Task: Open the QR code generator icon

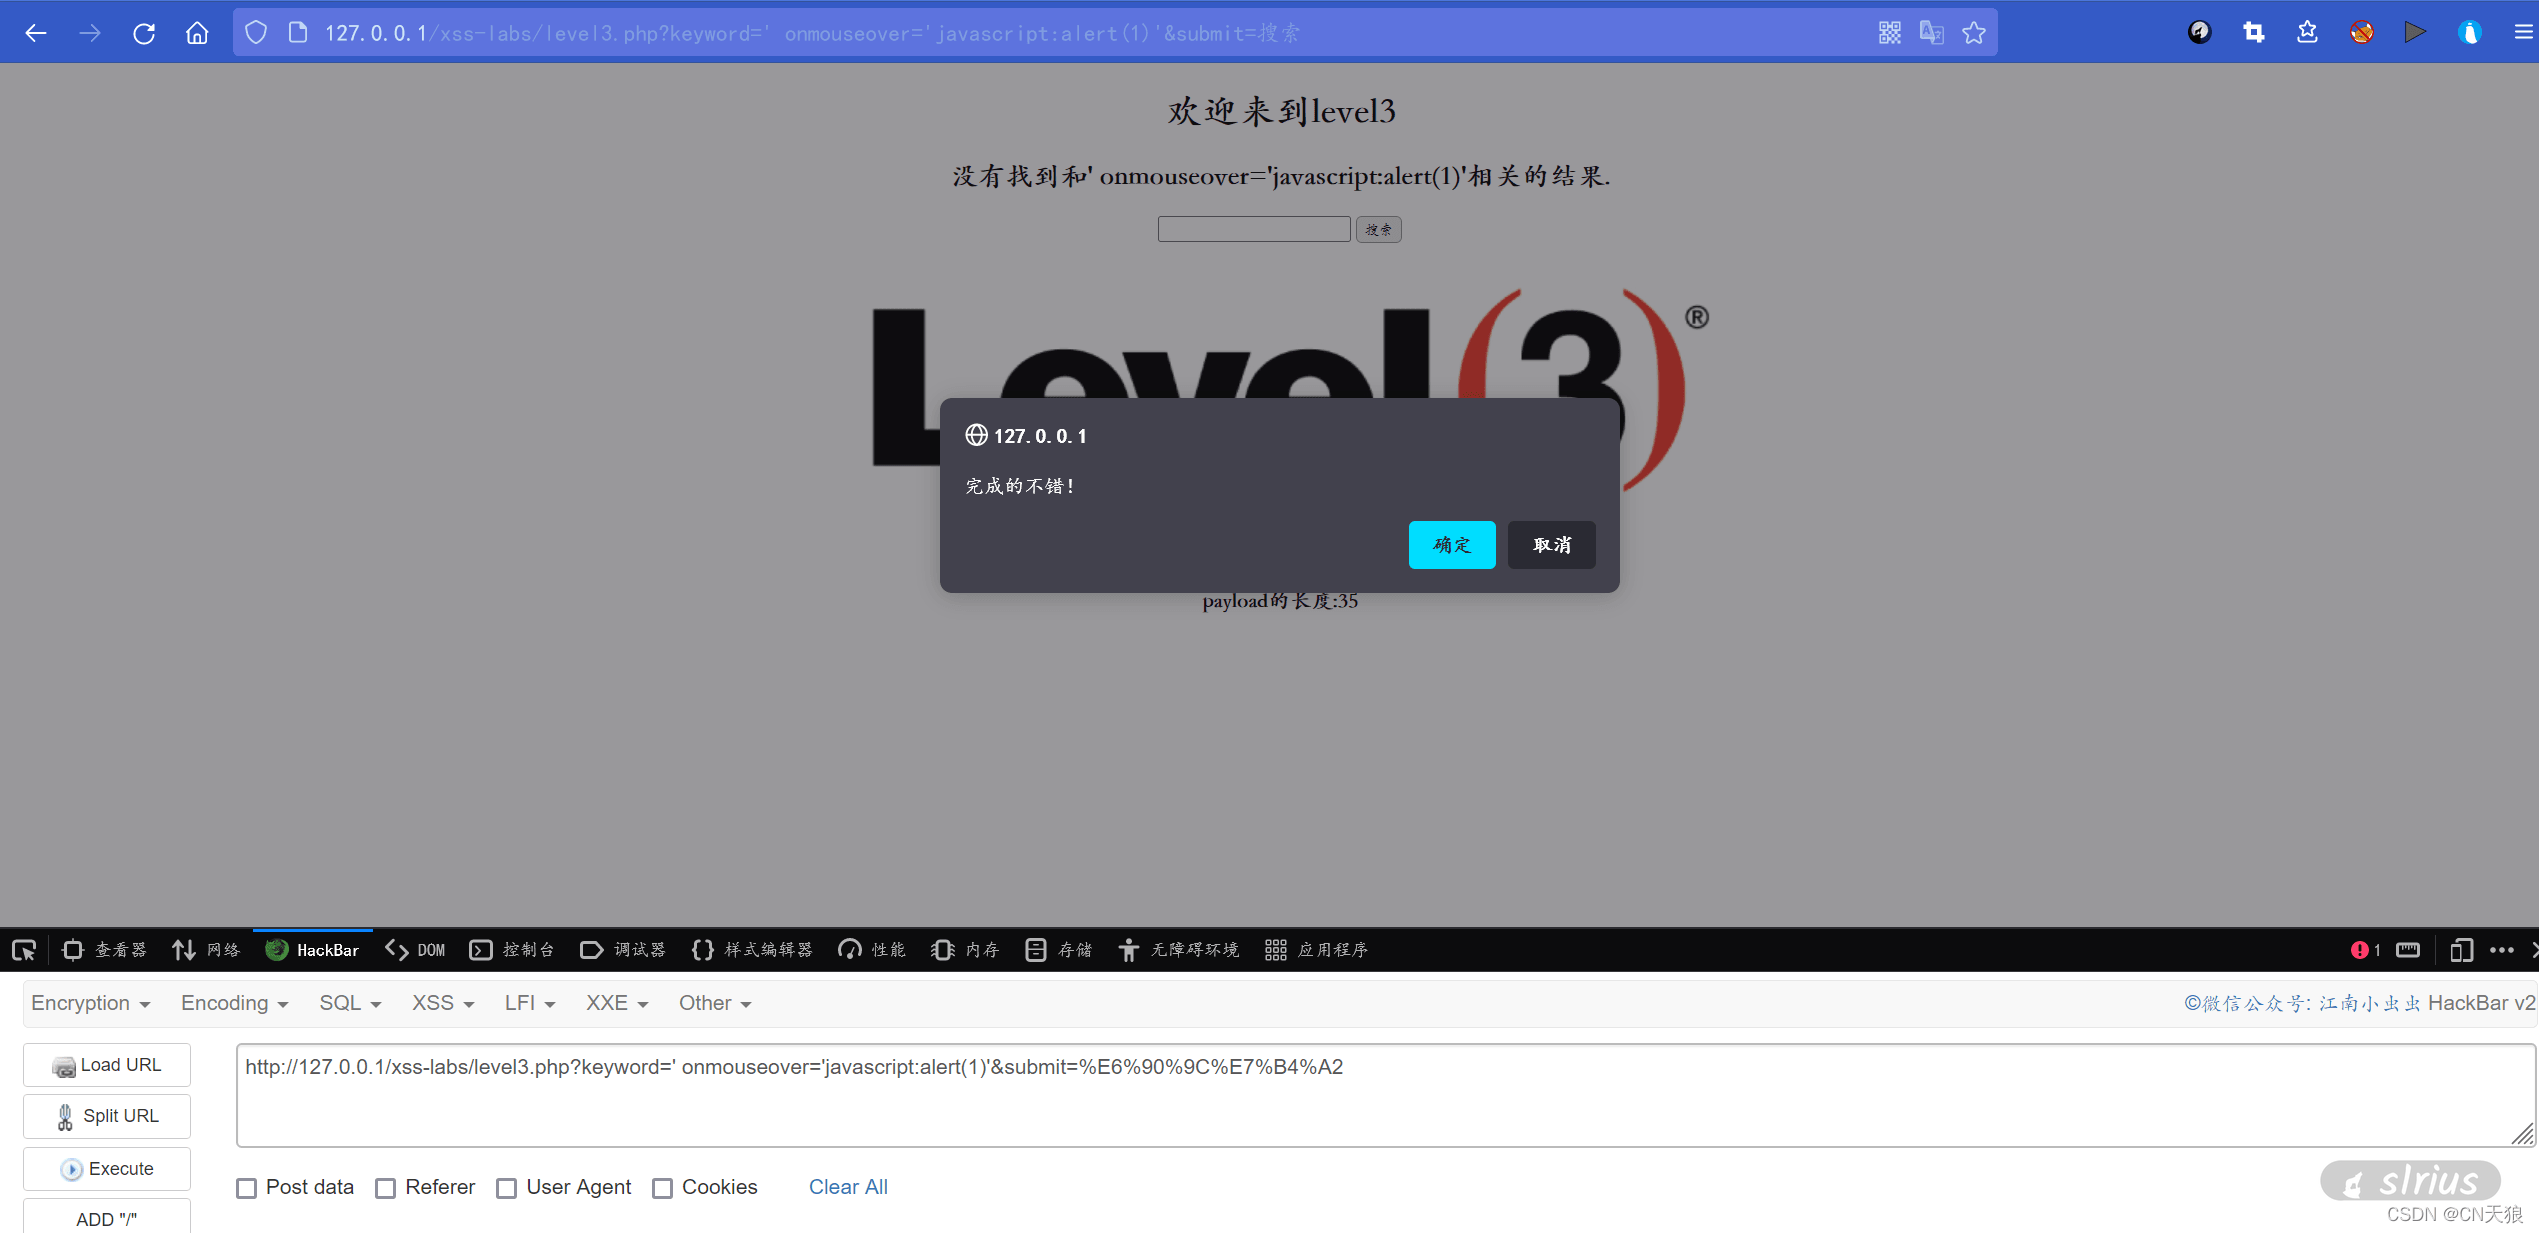Action: (1889, 33)
